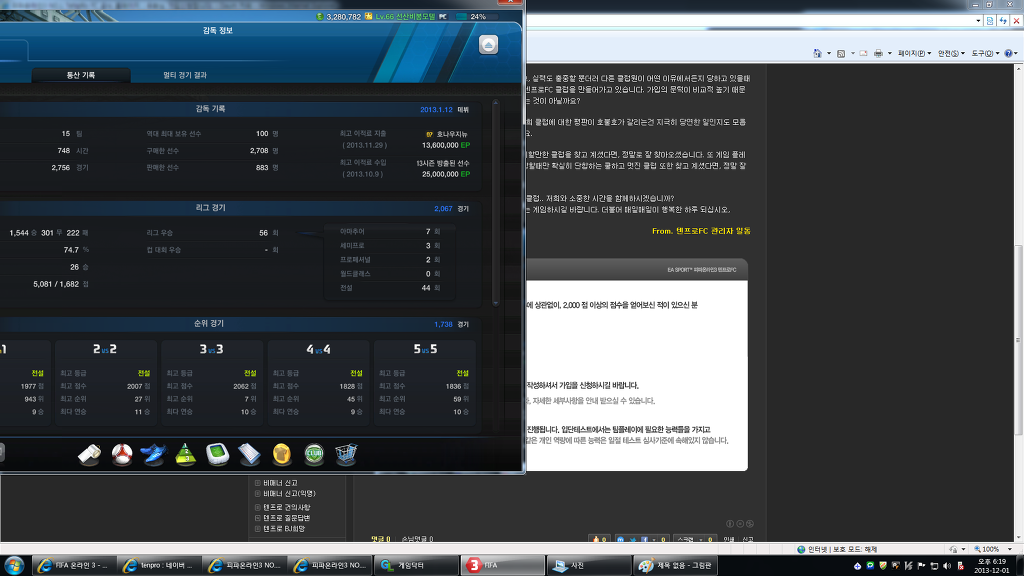Expand the share services dropdown beside the Facebook icon
Viewport: 1024px width, 576px height.
(654, 540)
